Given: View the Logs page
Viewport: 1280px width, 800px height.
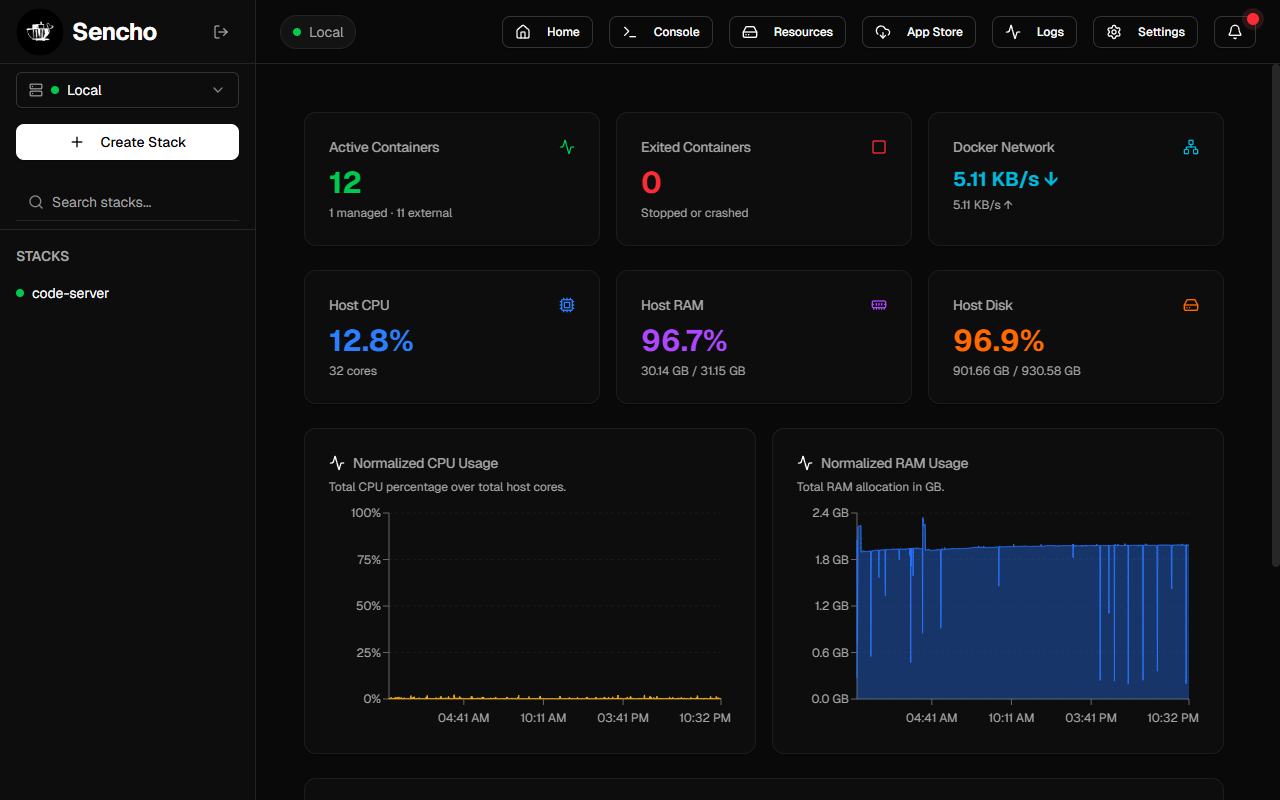Looking at the screenshot, I should pyautogui.click(x=1034, y=32).
